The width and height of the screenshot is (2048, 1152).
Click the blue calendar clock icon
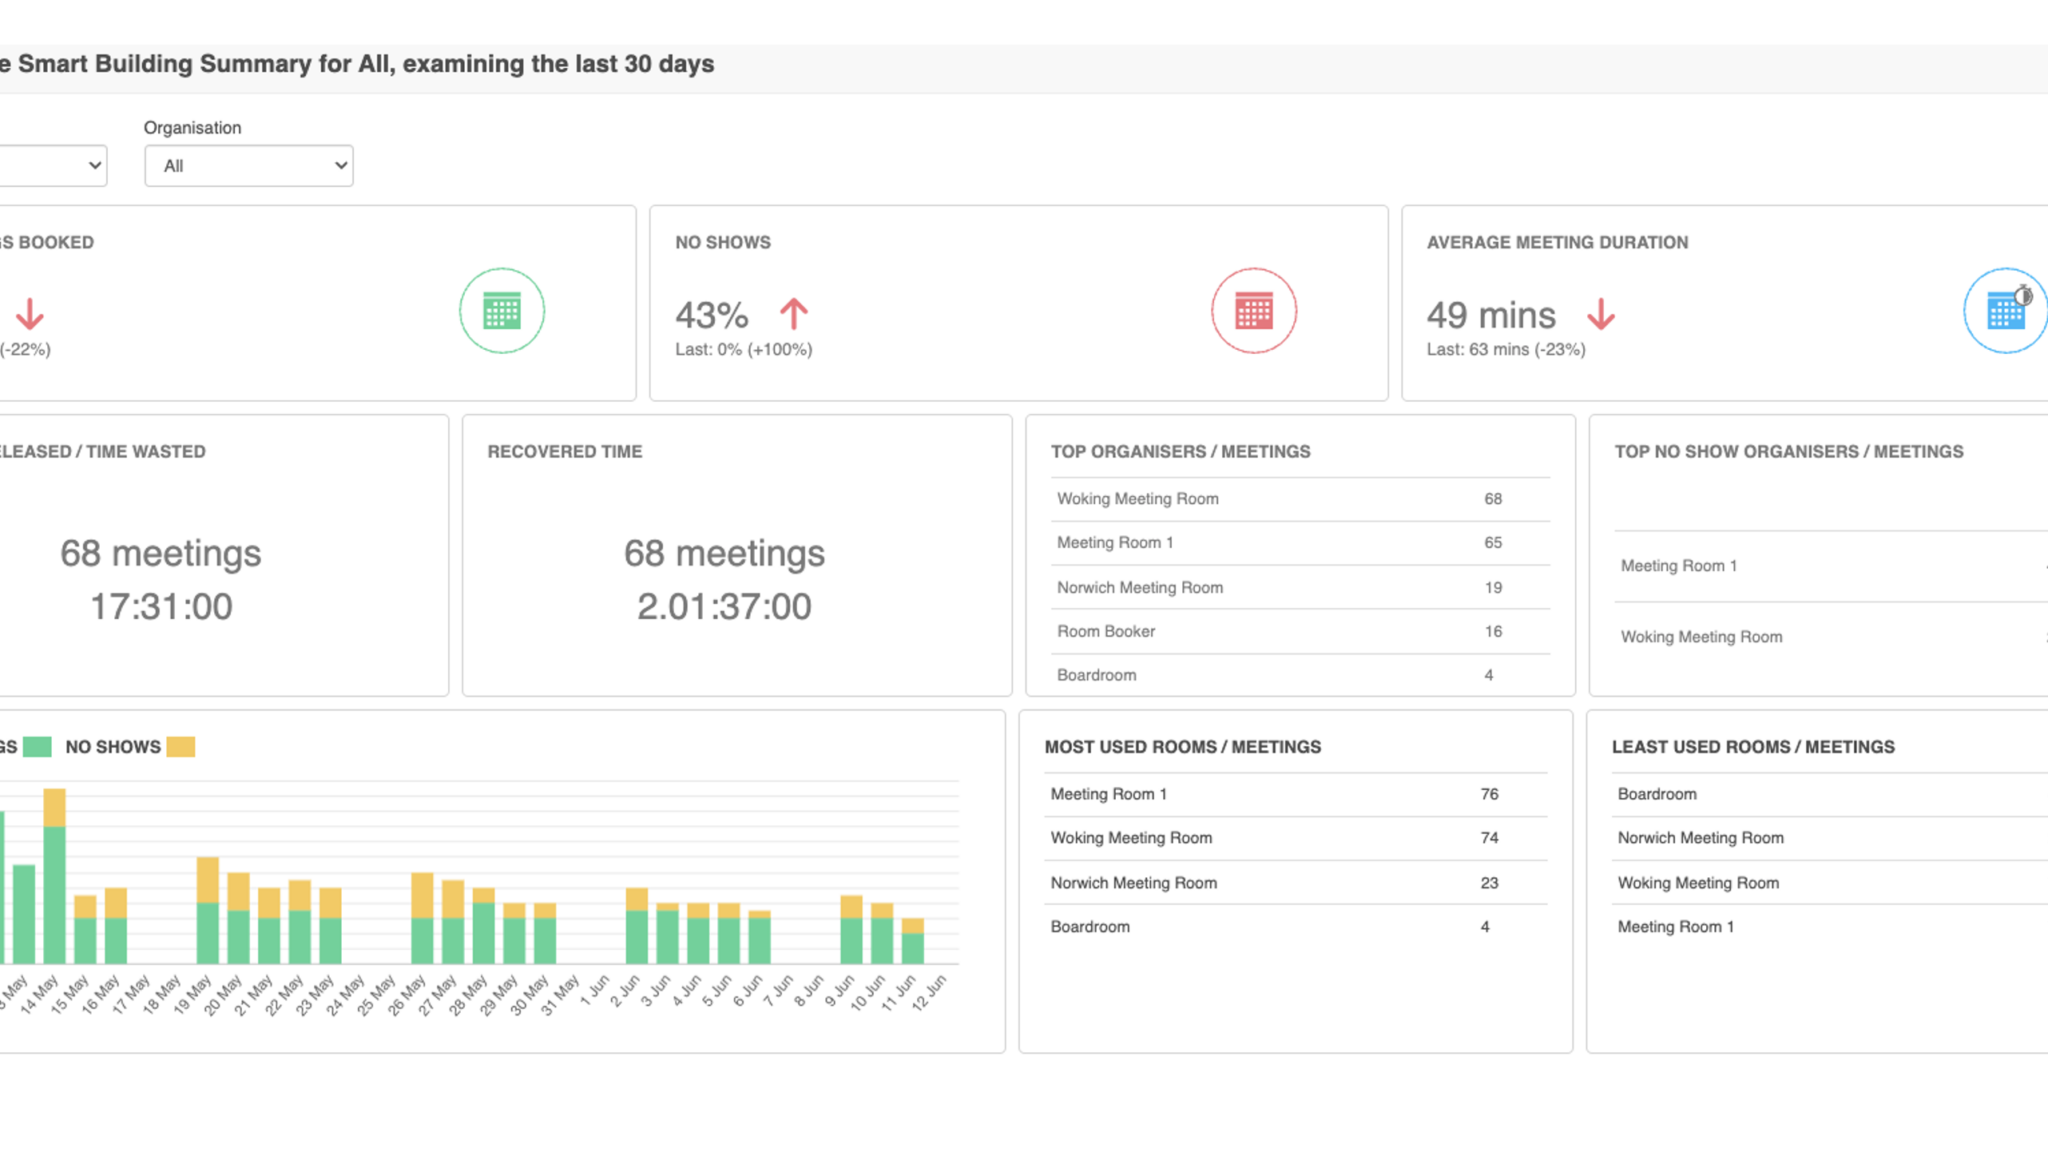click(x=2006, y=311)
